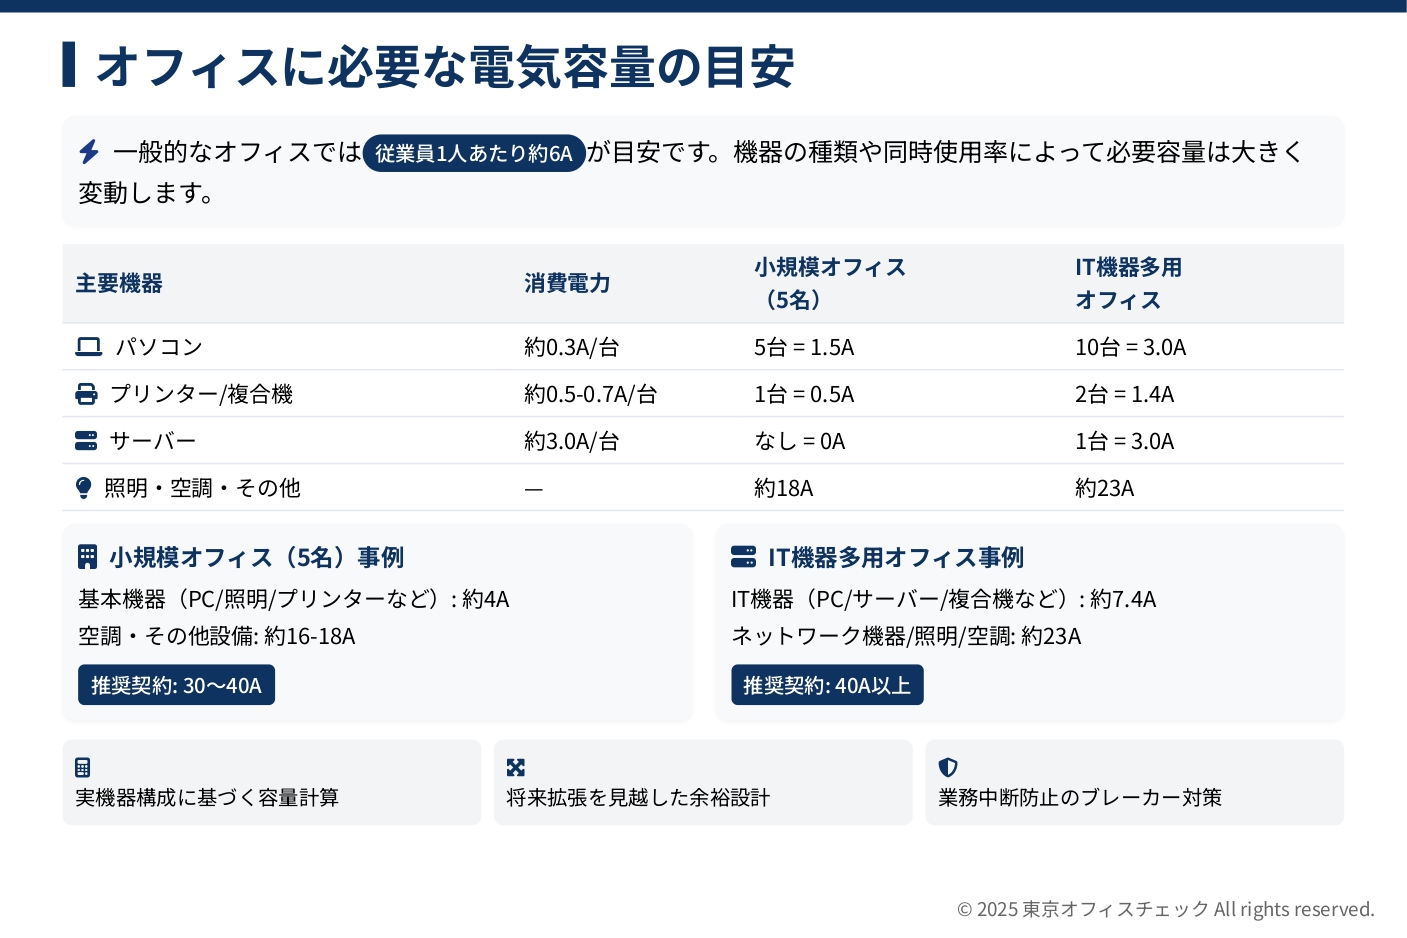Click the lightbulb icon beside 照明・空調・その他
Image resolution: width=1407 pixels, height=938 pixels.
coord(84,488)
